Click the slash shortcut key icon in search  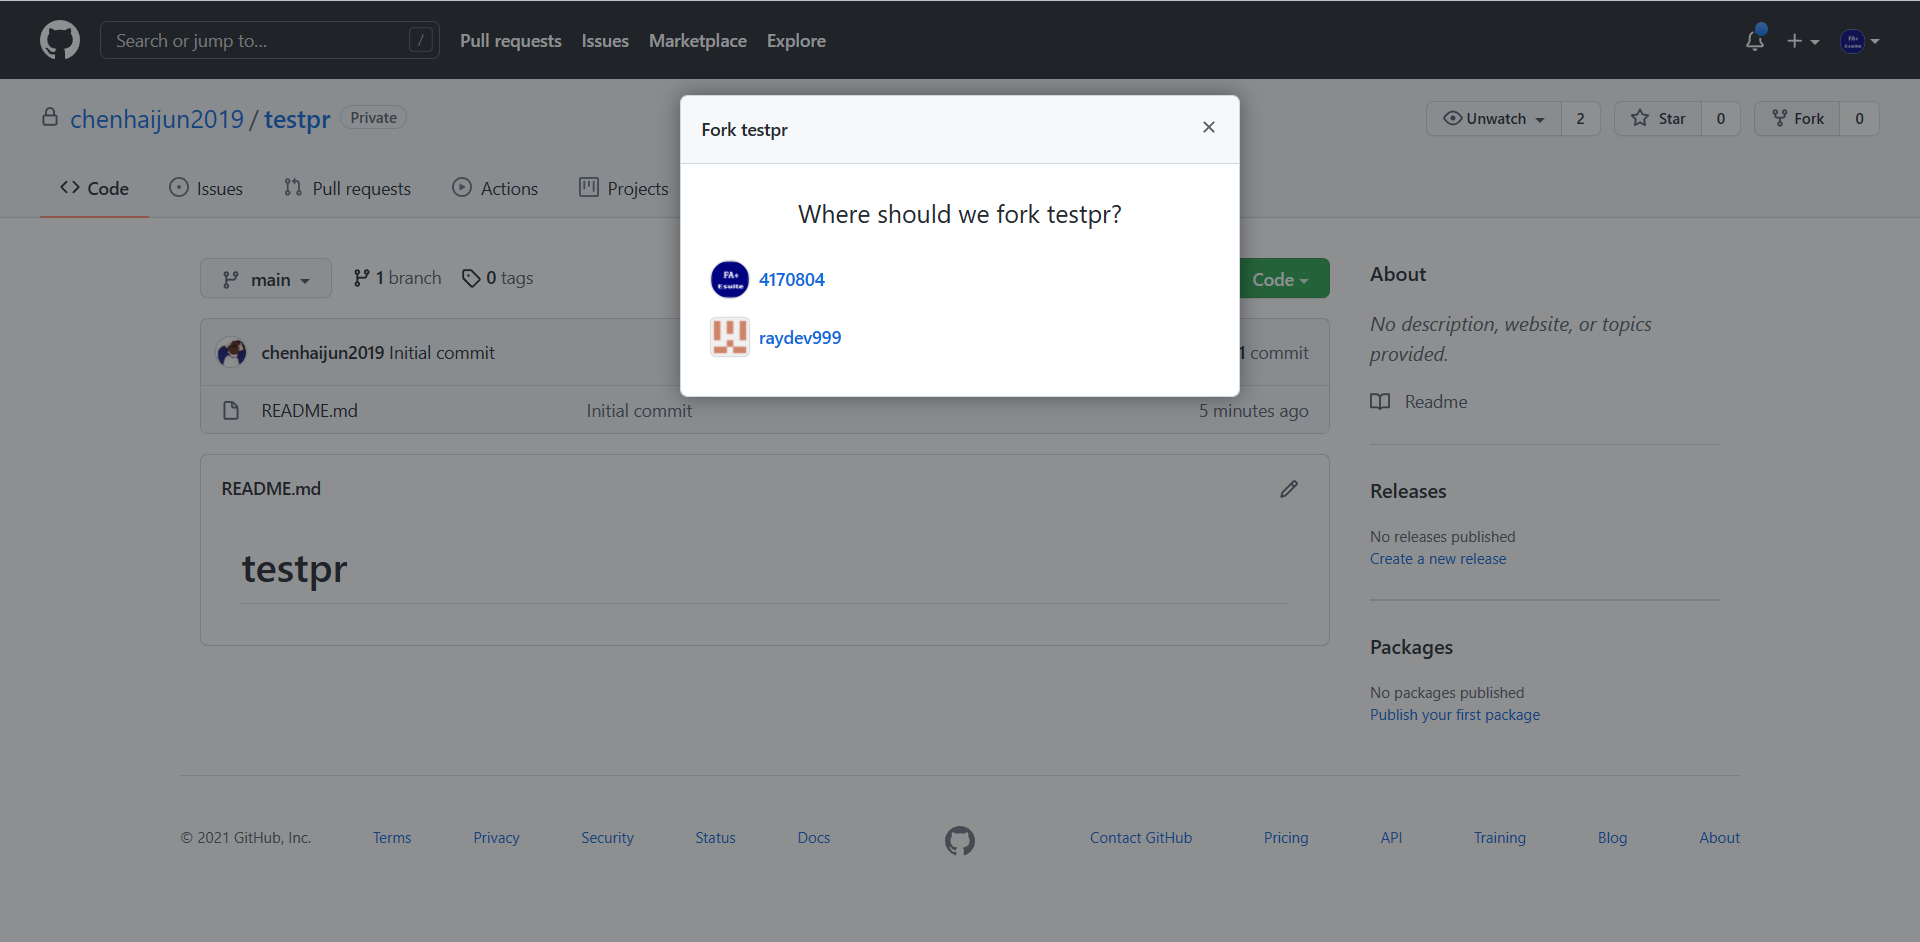[421, 40]
